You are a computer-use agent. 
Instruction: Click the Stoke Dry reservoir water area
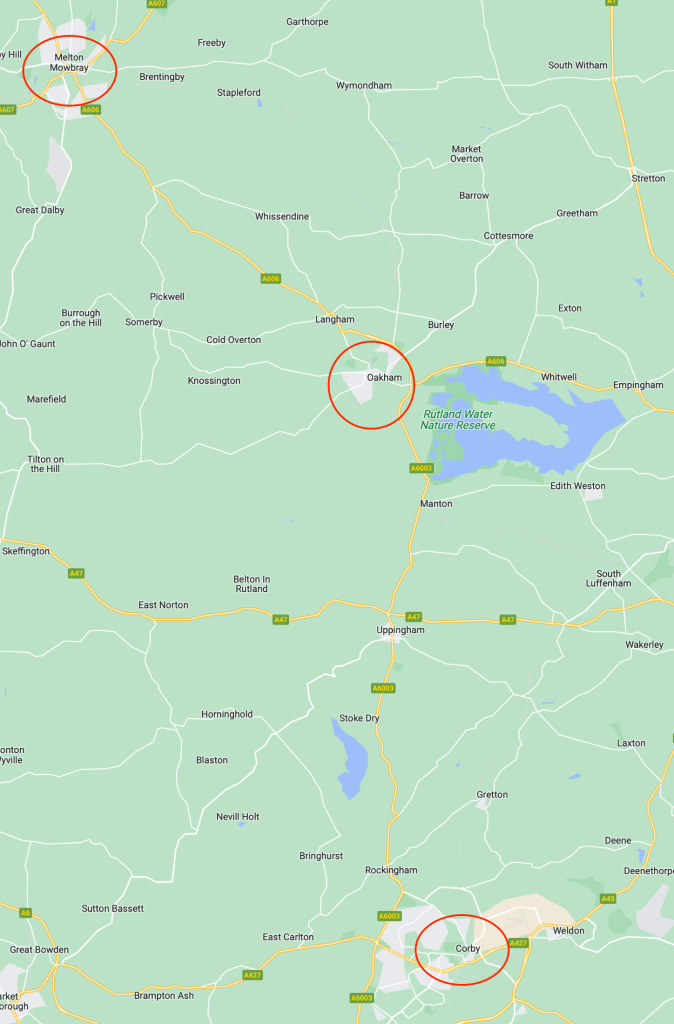pos(351,761)
